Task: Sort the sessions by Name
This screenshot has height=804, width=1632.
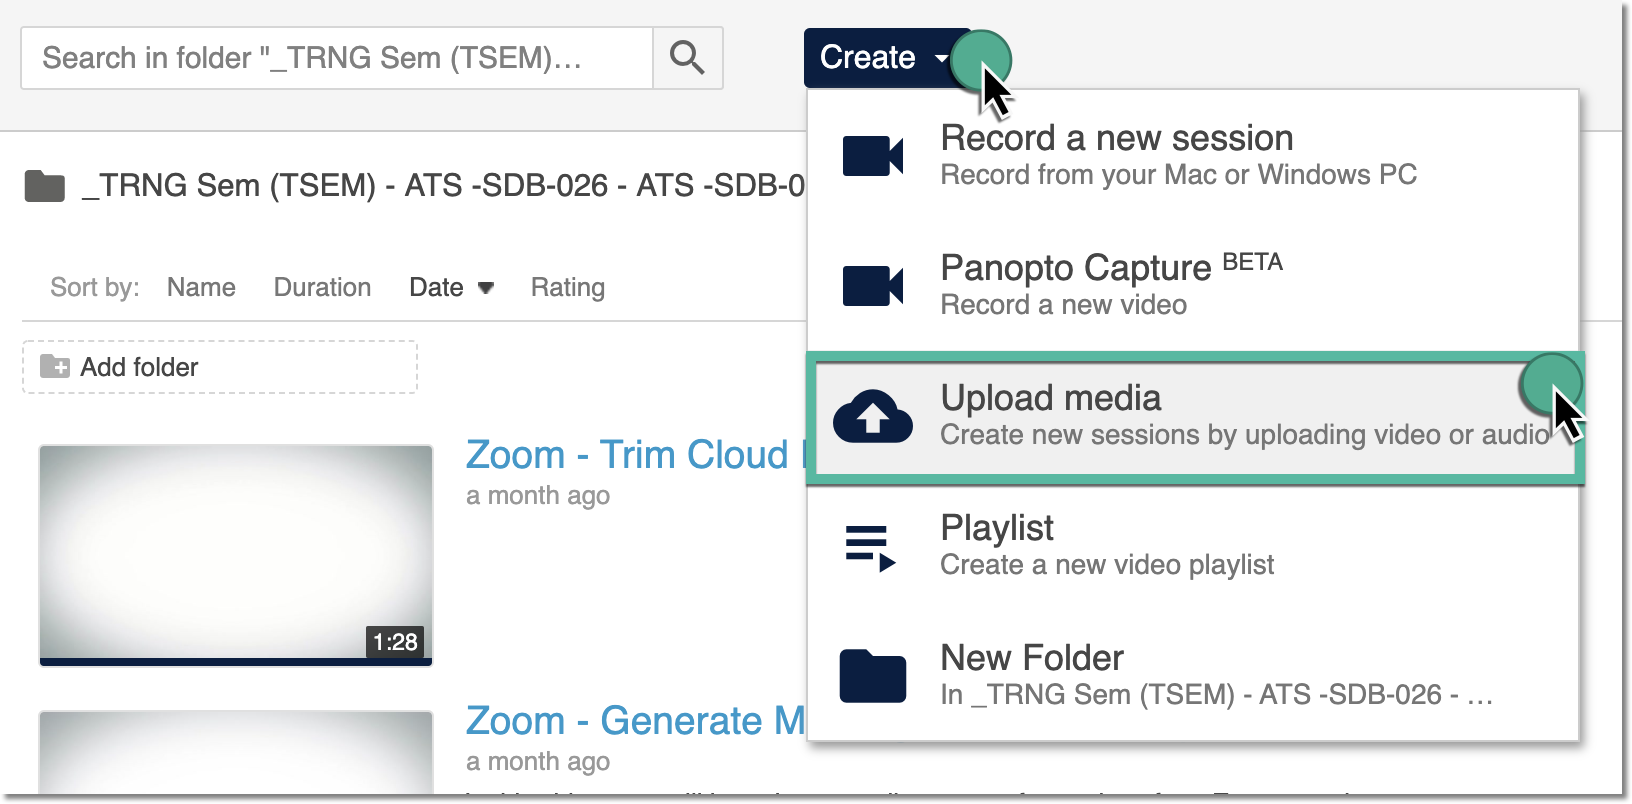Action: 201,288
